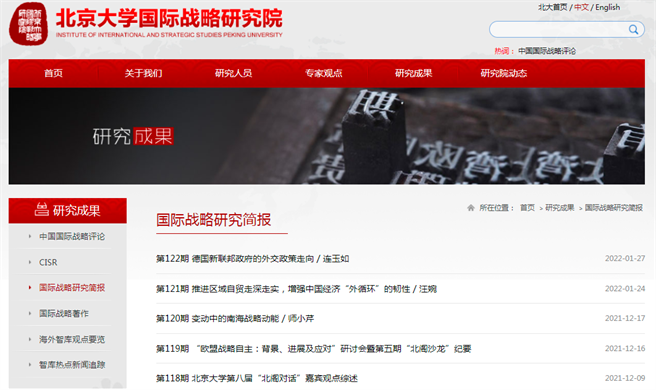The width and height of the screenshot is (656, 390).
Task: Open the 关于我们 navigation menu
Action: 144,73
